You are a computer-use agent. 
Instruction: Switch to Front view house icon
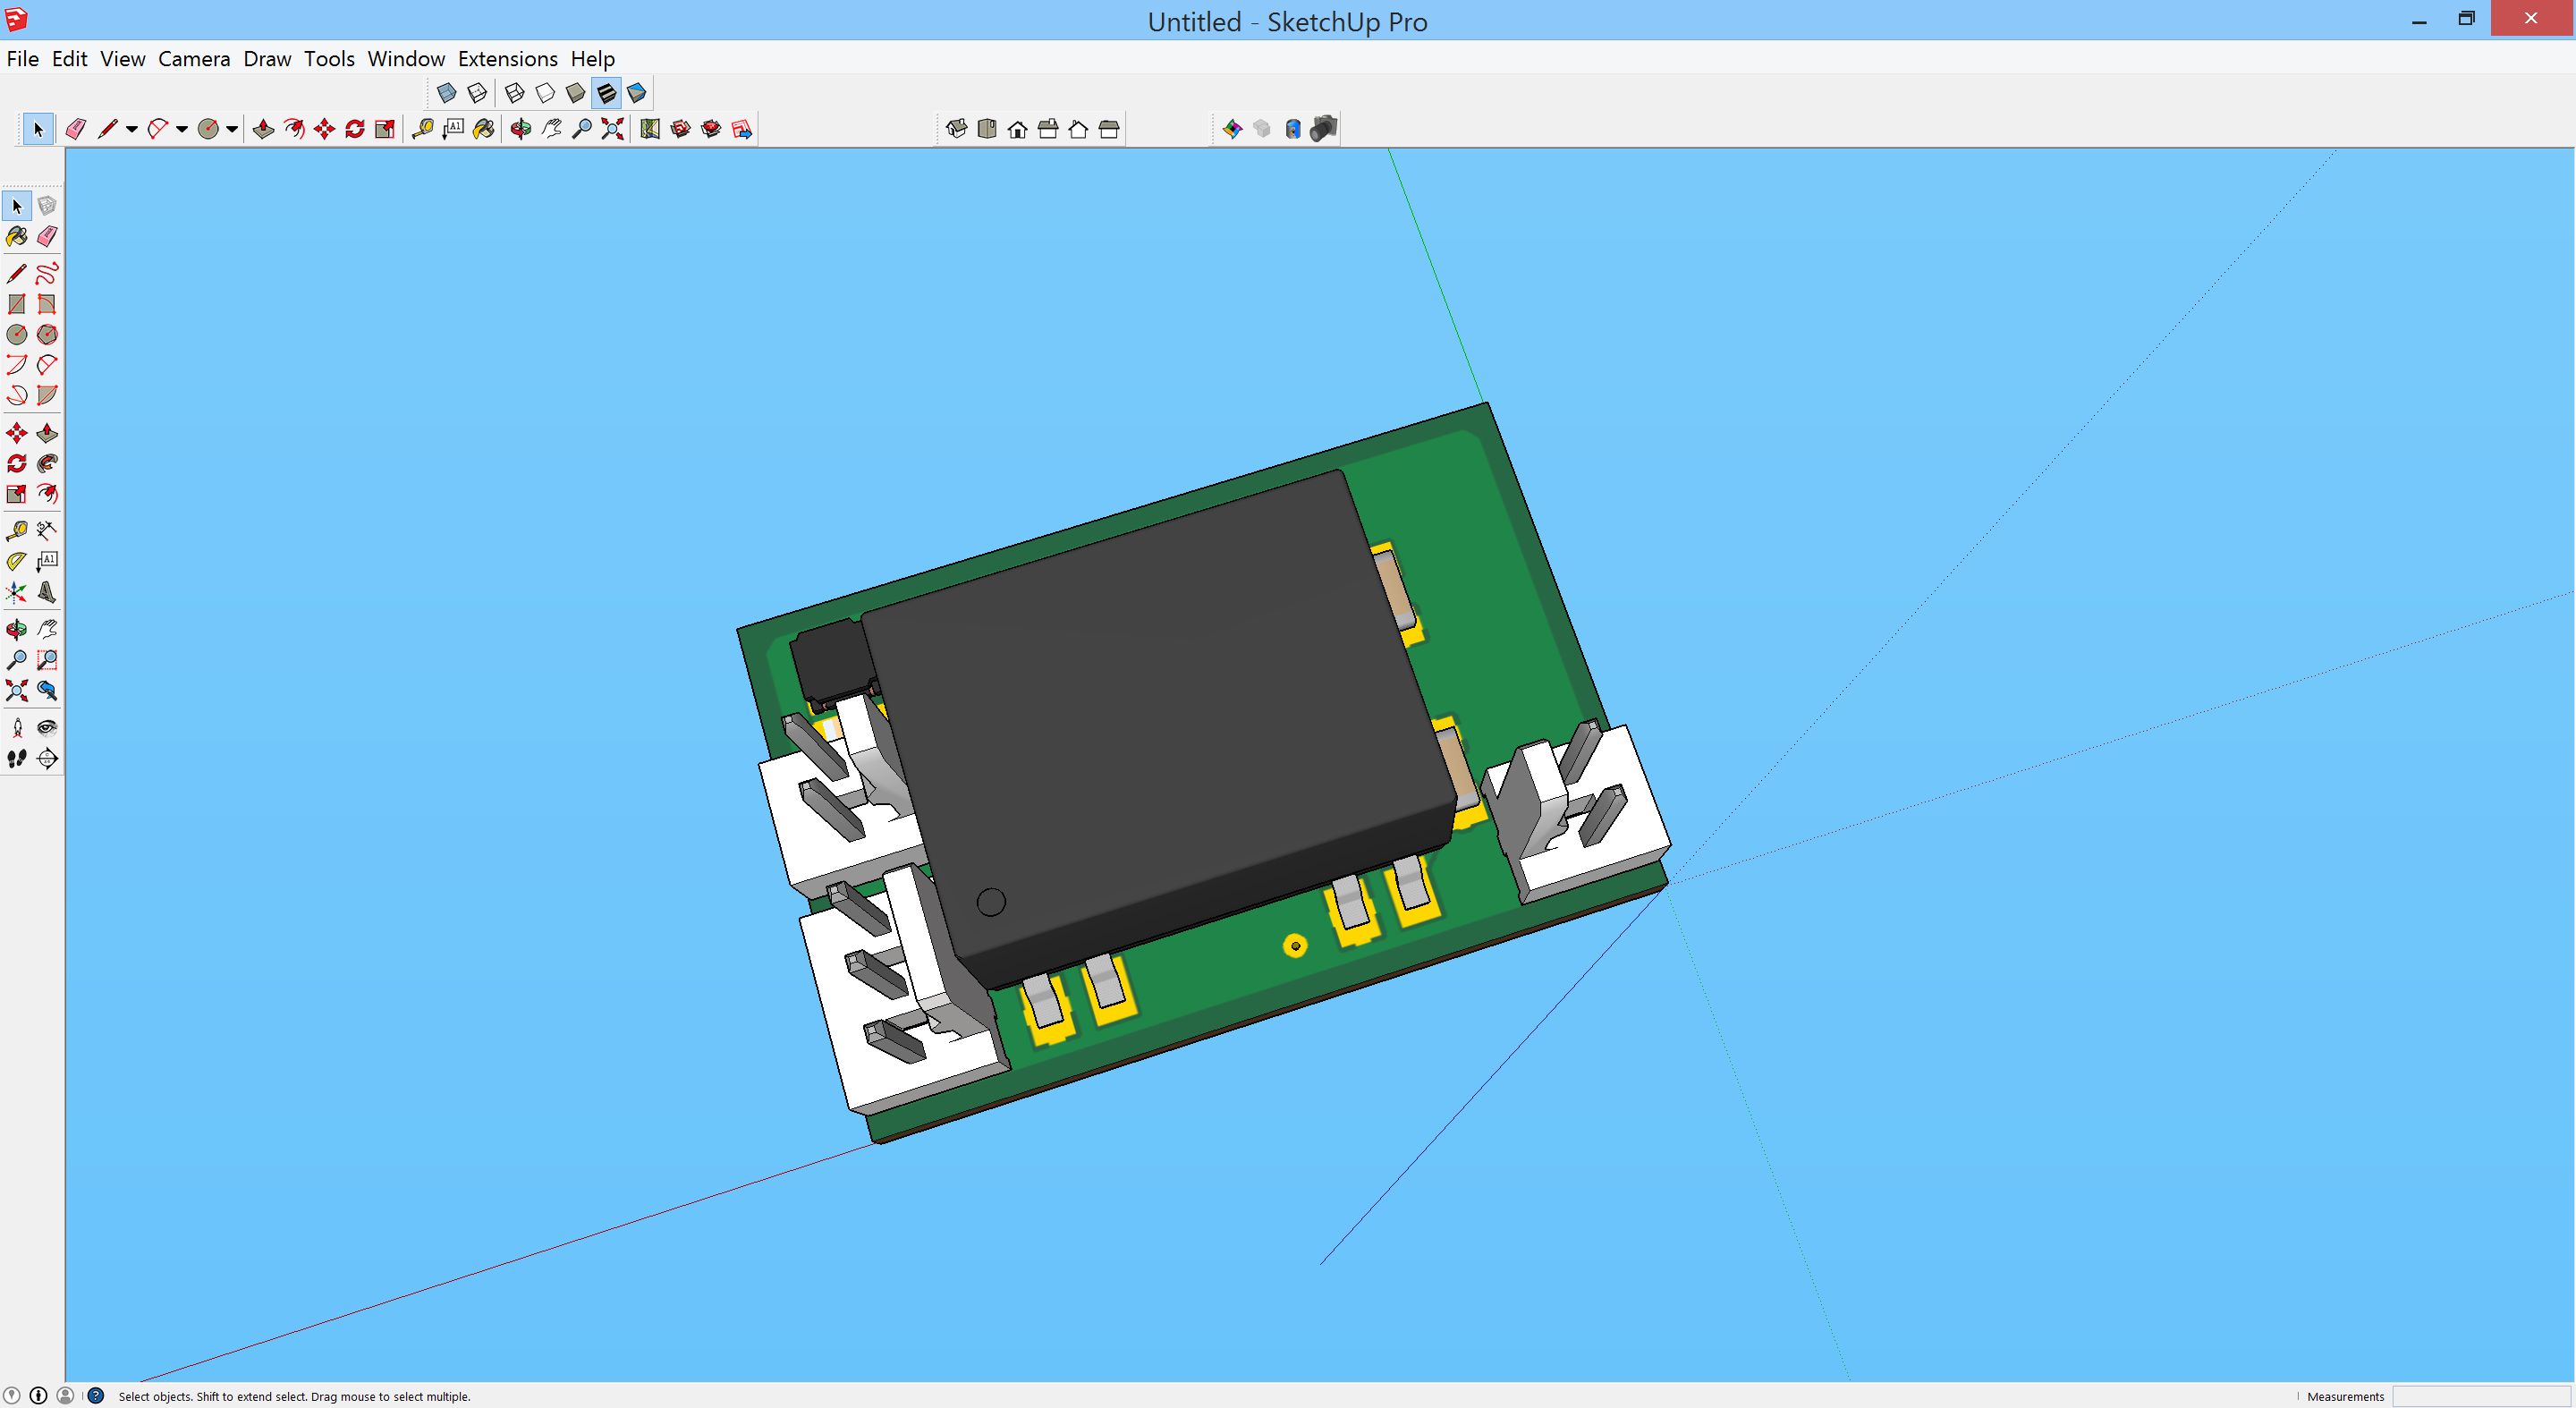click(x=1018, y=129)
